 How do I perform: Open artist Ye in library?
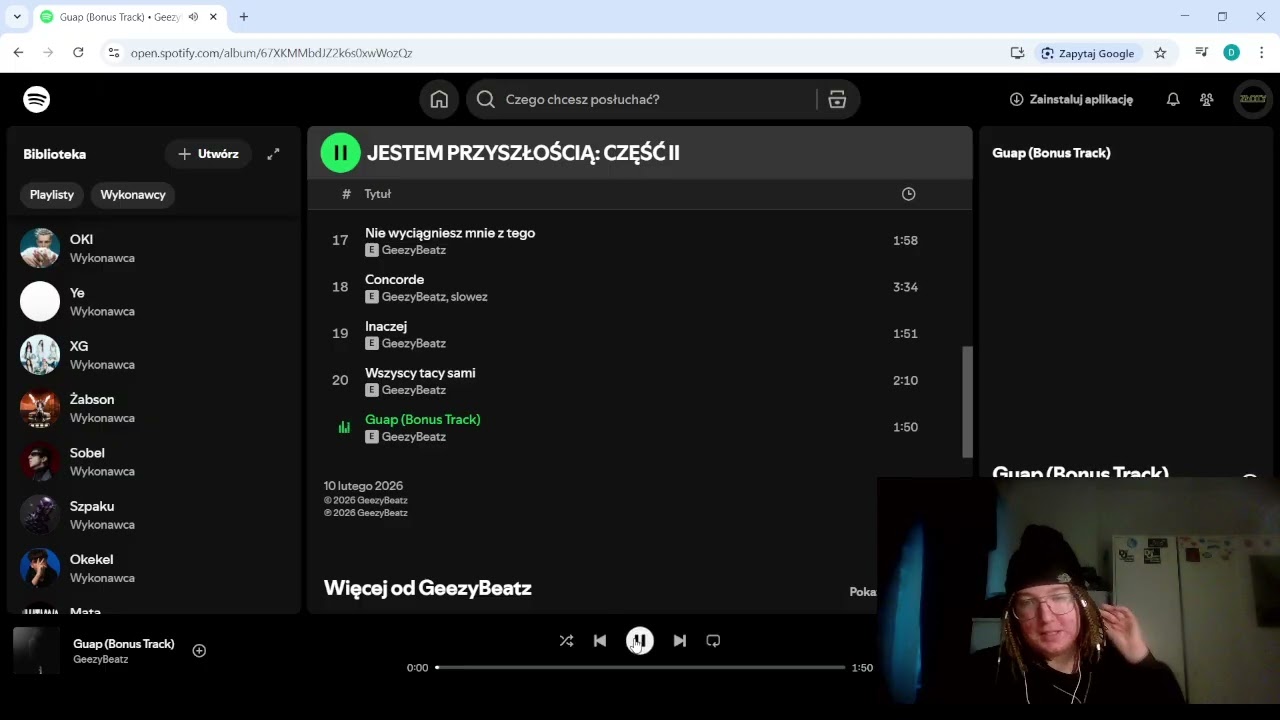click(x=154, y=301)
